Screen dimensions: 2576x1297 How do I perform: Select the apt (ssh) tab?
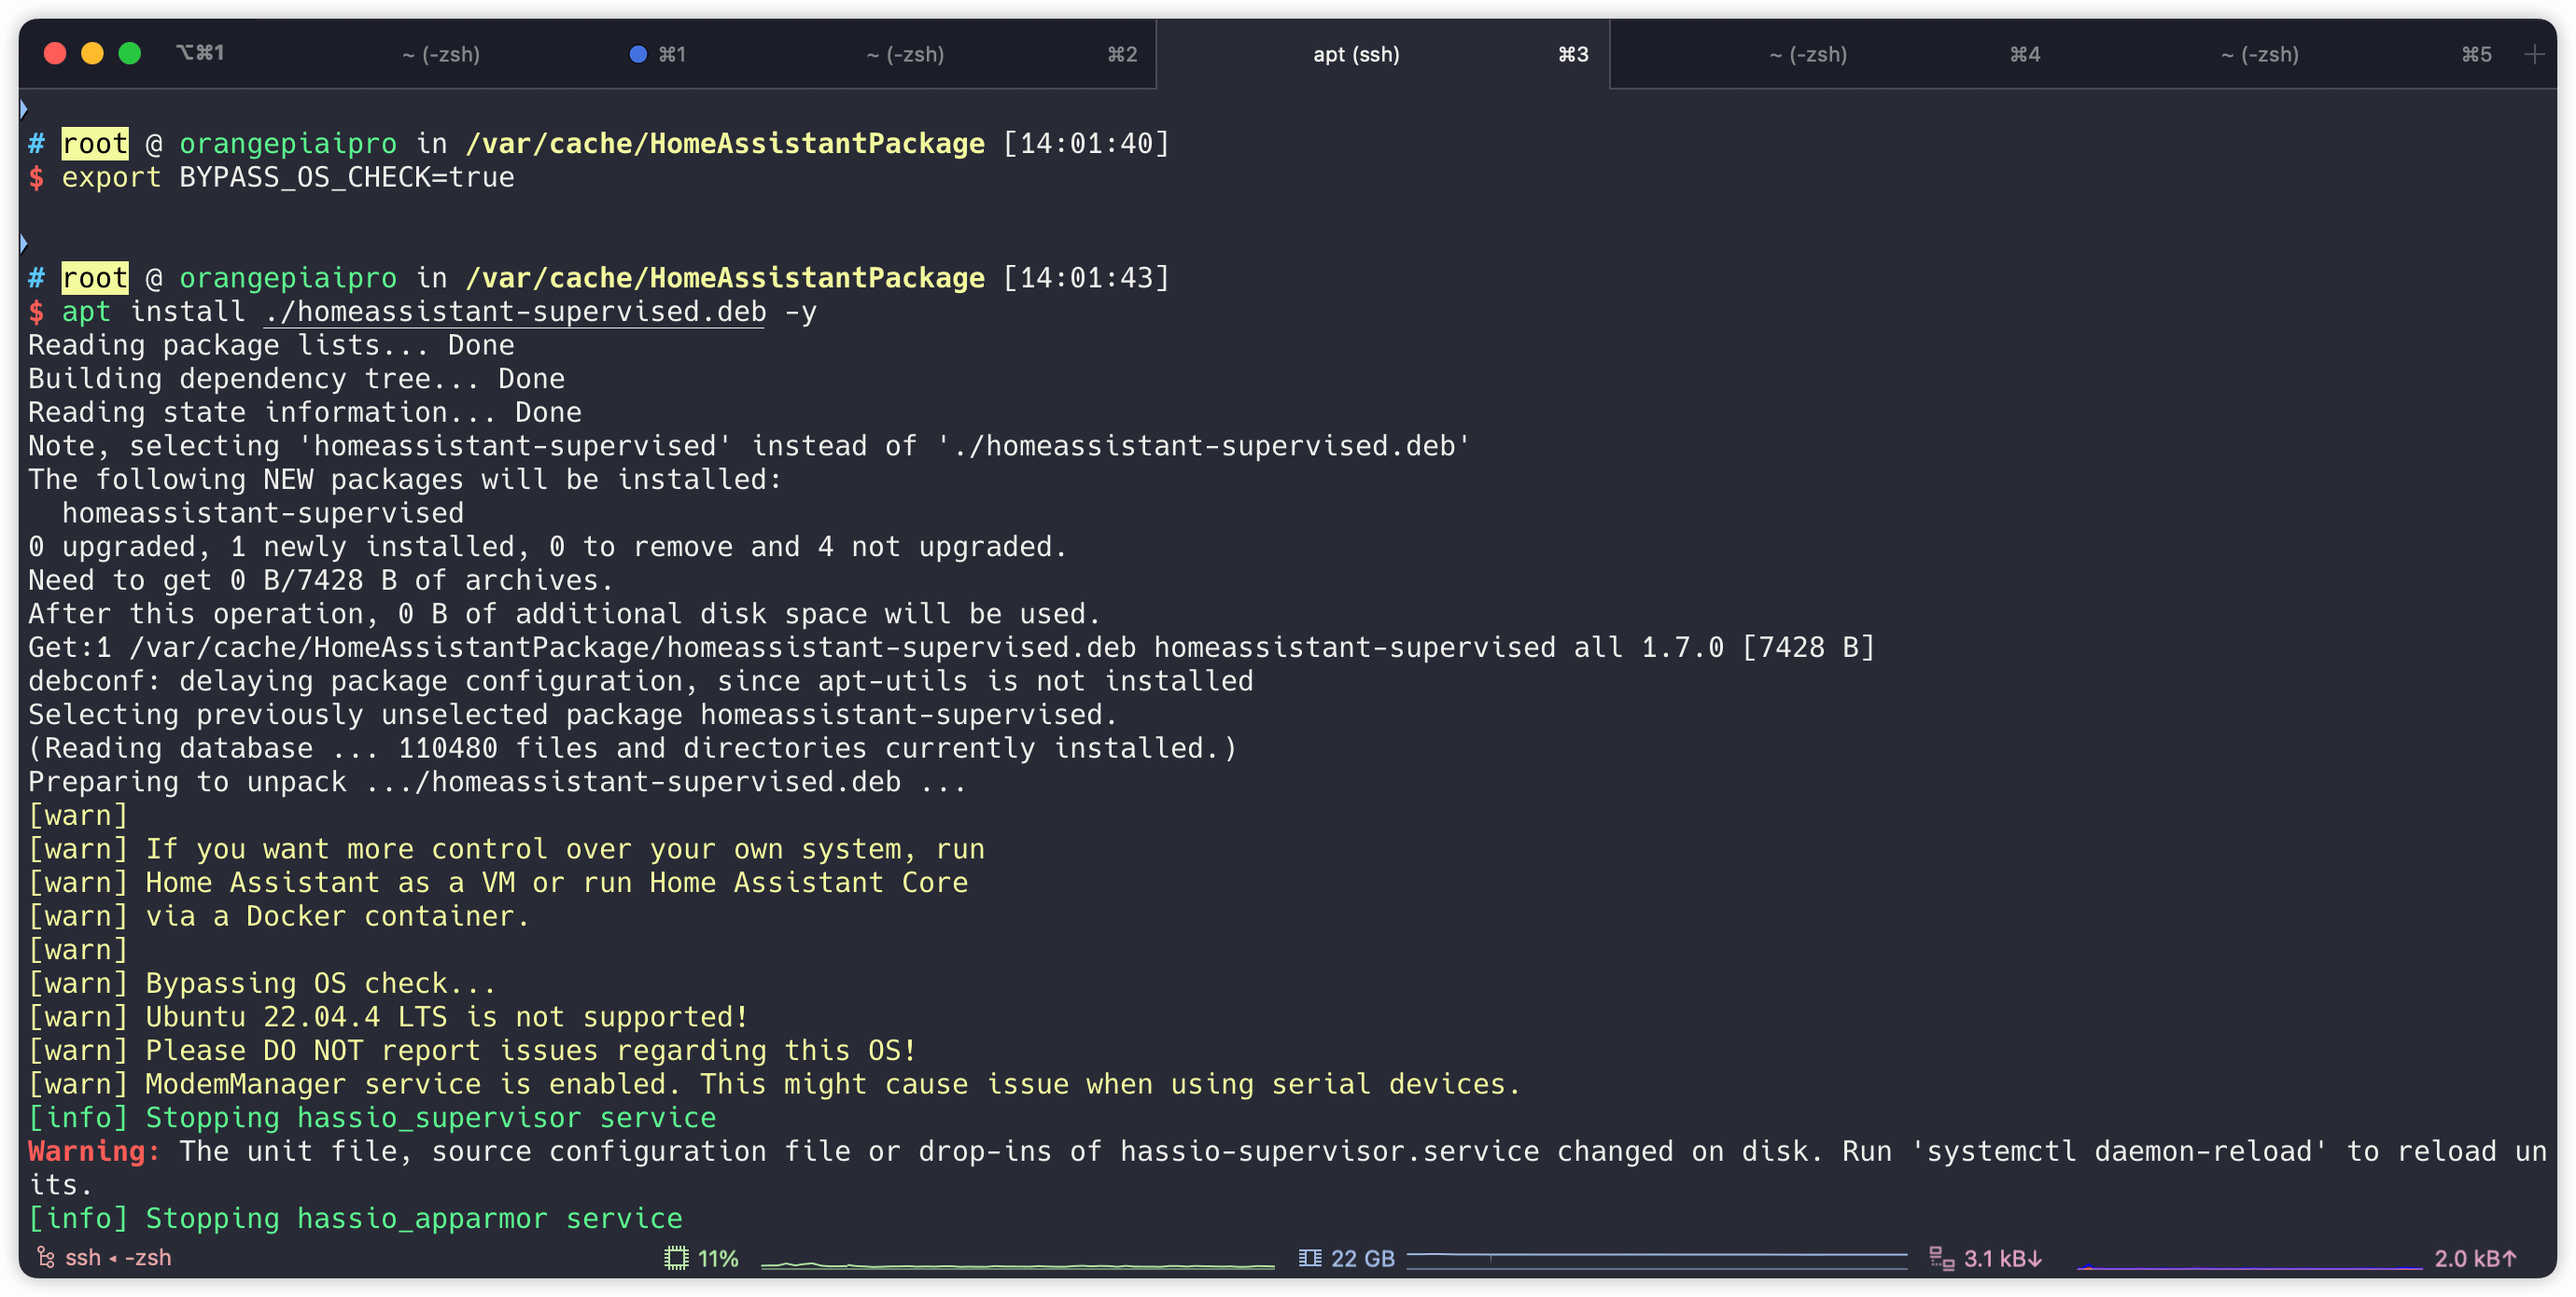pyautogui.click(x=1356, y=54)
